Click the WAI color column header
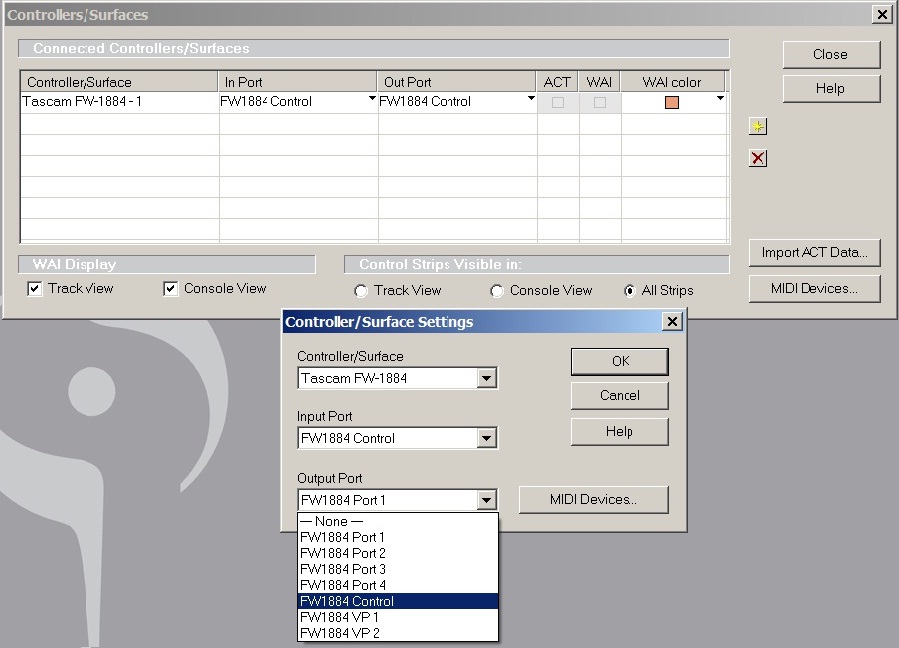899x648 pixels. click(674, 82)
